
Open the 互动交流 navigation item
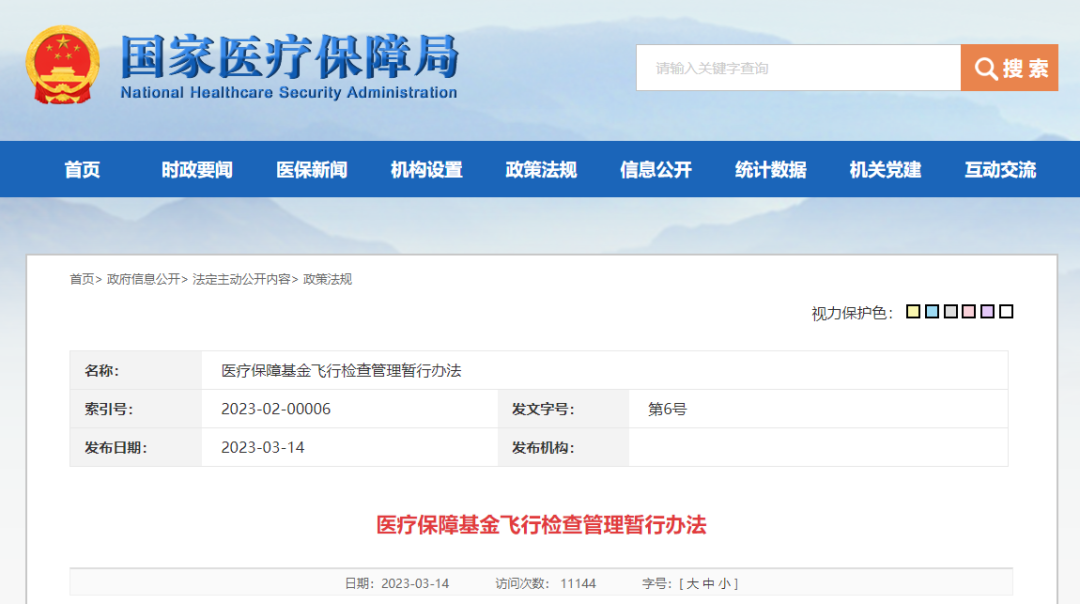[x=1000, y=170]
